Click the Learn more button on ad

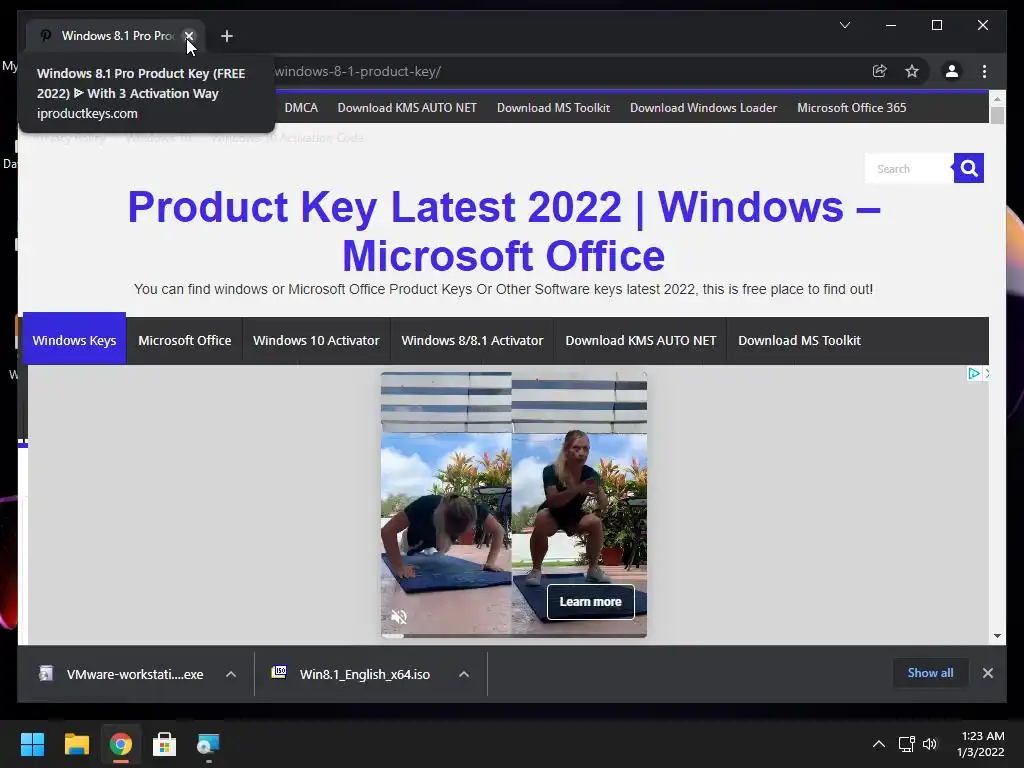coord(590,602)
